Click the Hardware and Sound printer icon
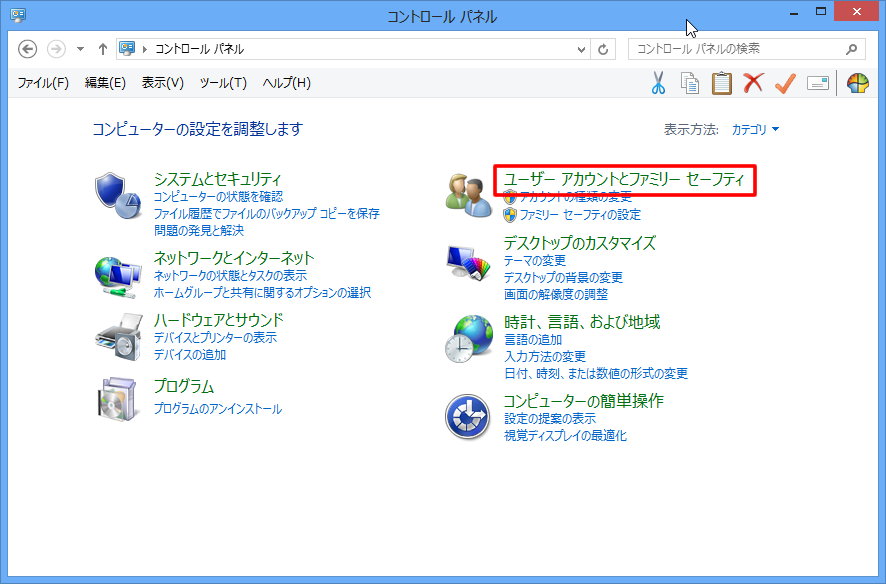The height and width of the screenshot is (584, 886). point(119,337)
